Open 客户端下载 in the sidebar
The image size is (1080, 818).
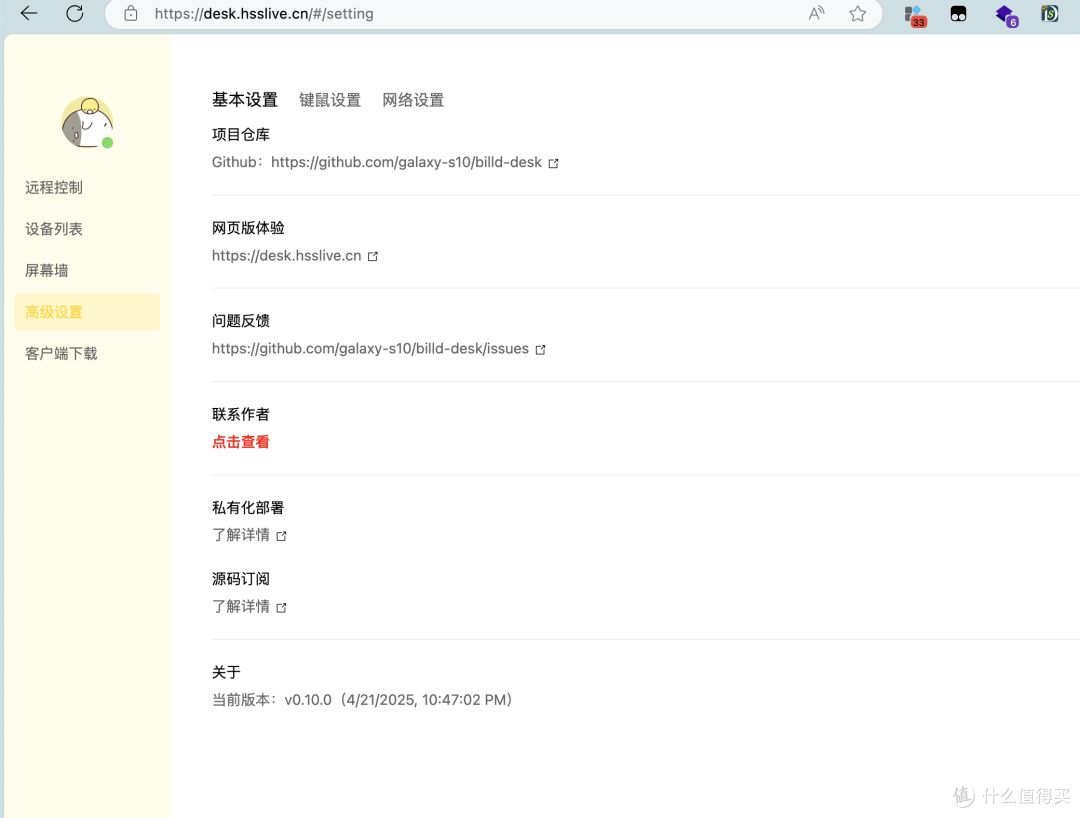coord(61,353)
